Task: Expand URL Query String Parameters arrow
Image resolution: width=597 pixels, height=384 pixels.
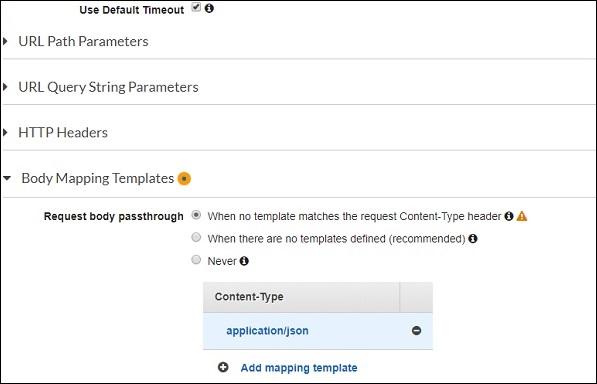Action: (x=5, y=87)
